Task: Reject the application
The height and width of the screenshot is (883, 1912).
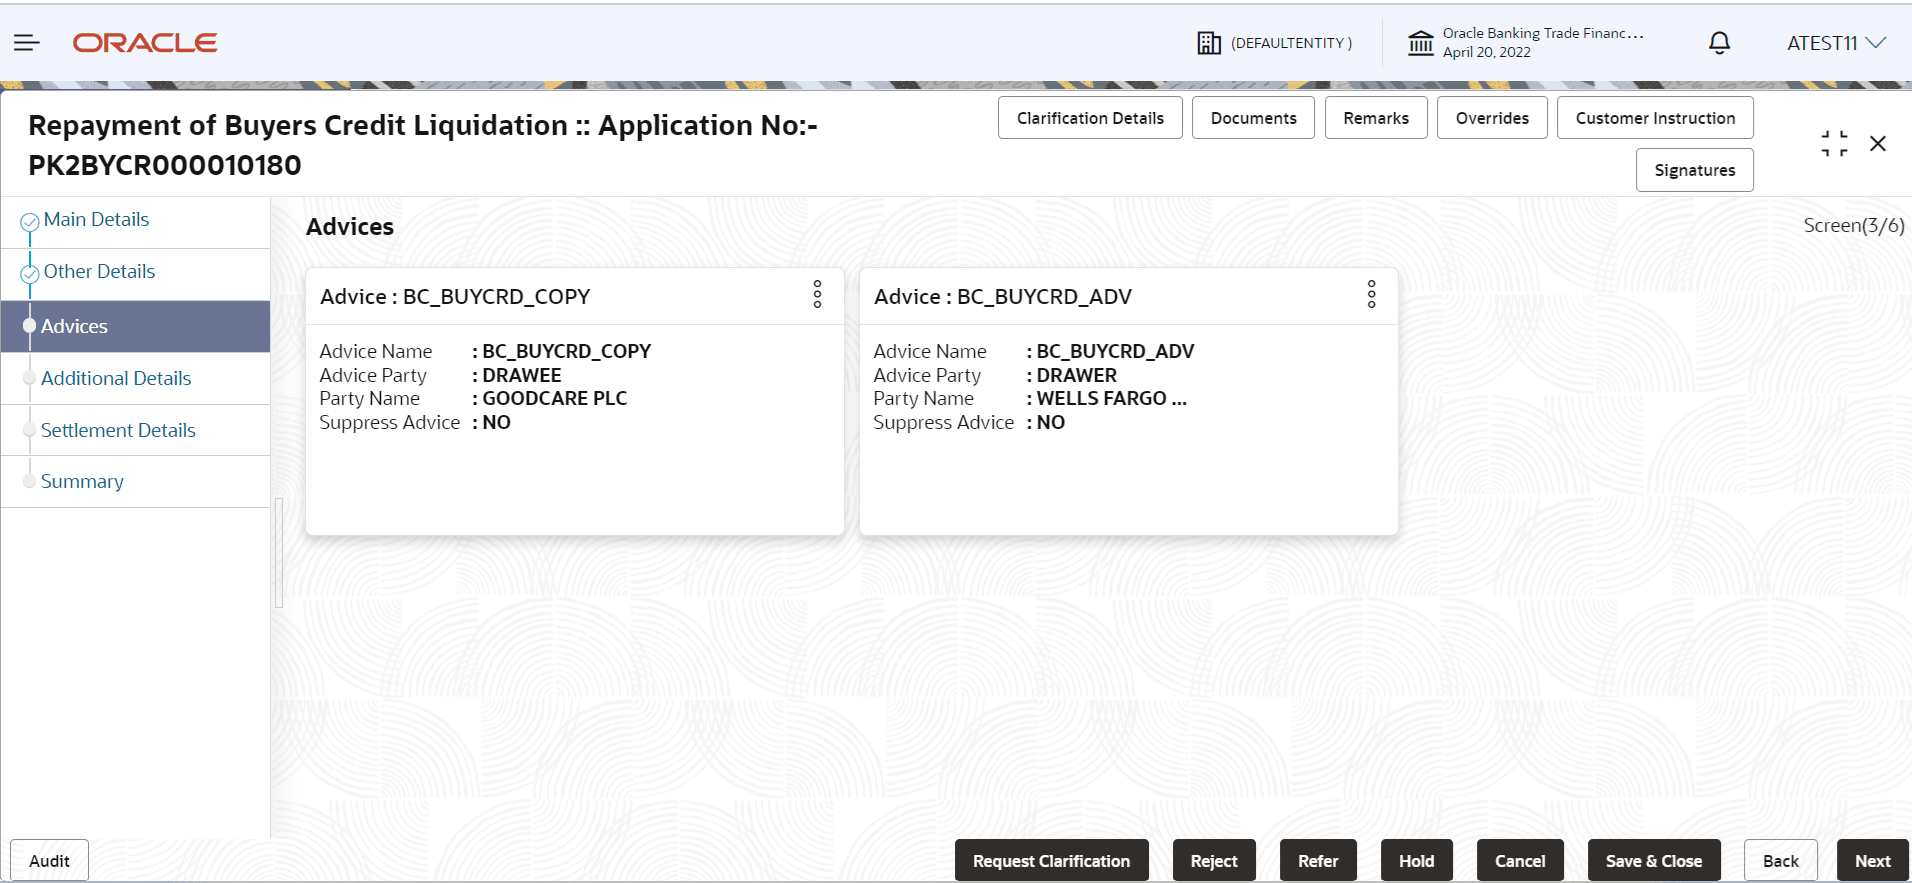Action: click(x=1214, y=861)
